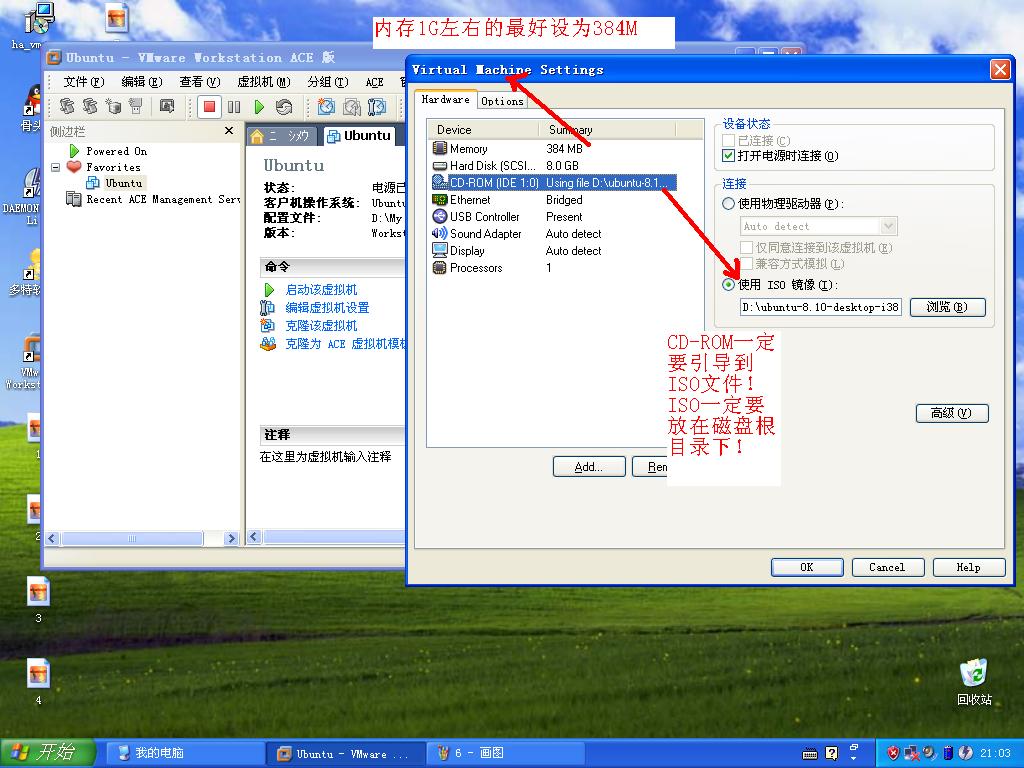The image size is (1024, 768).
Task: Select 使用物理驱动器 (Use physical drive) radio
Action: click(728, 204)
